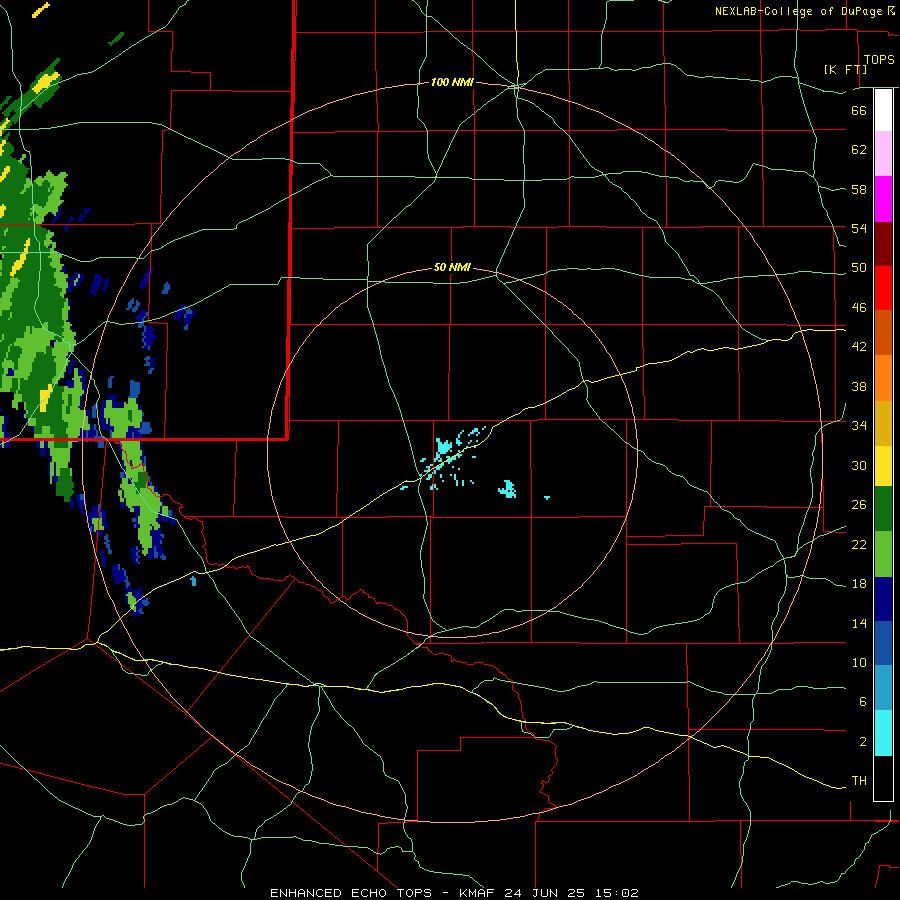Click the 38 legend value
The width and height of the screenshot is (900, 900).
click(859, 386)
